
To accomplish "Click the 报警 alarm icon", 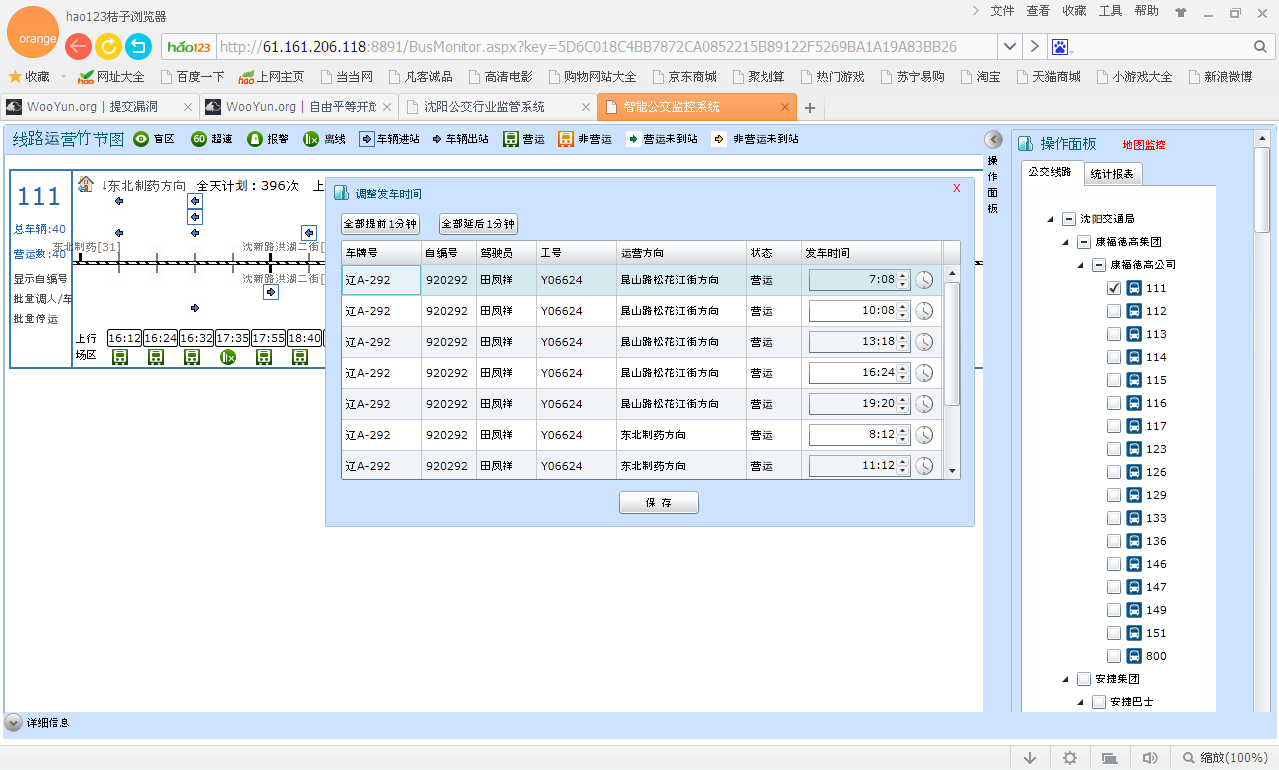I will pos(255,139).
